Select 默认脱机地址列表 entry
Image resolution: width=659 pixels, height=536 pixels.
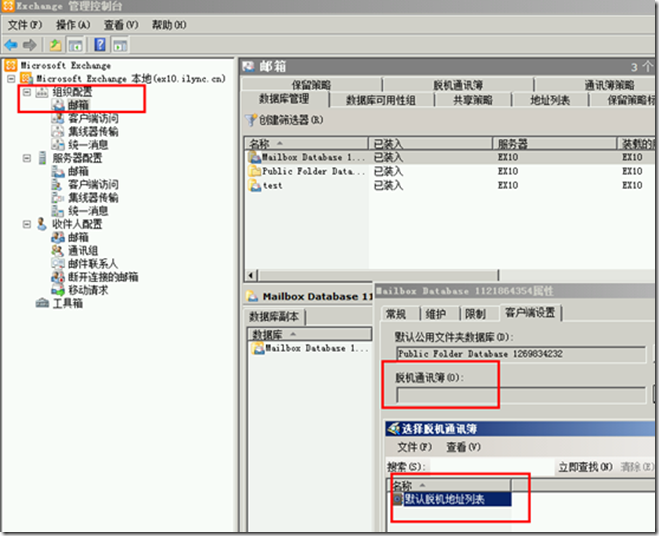453,499
